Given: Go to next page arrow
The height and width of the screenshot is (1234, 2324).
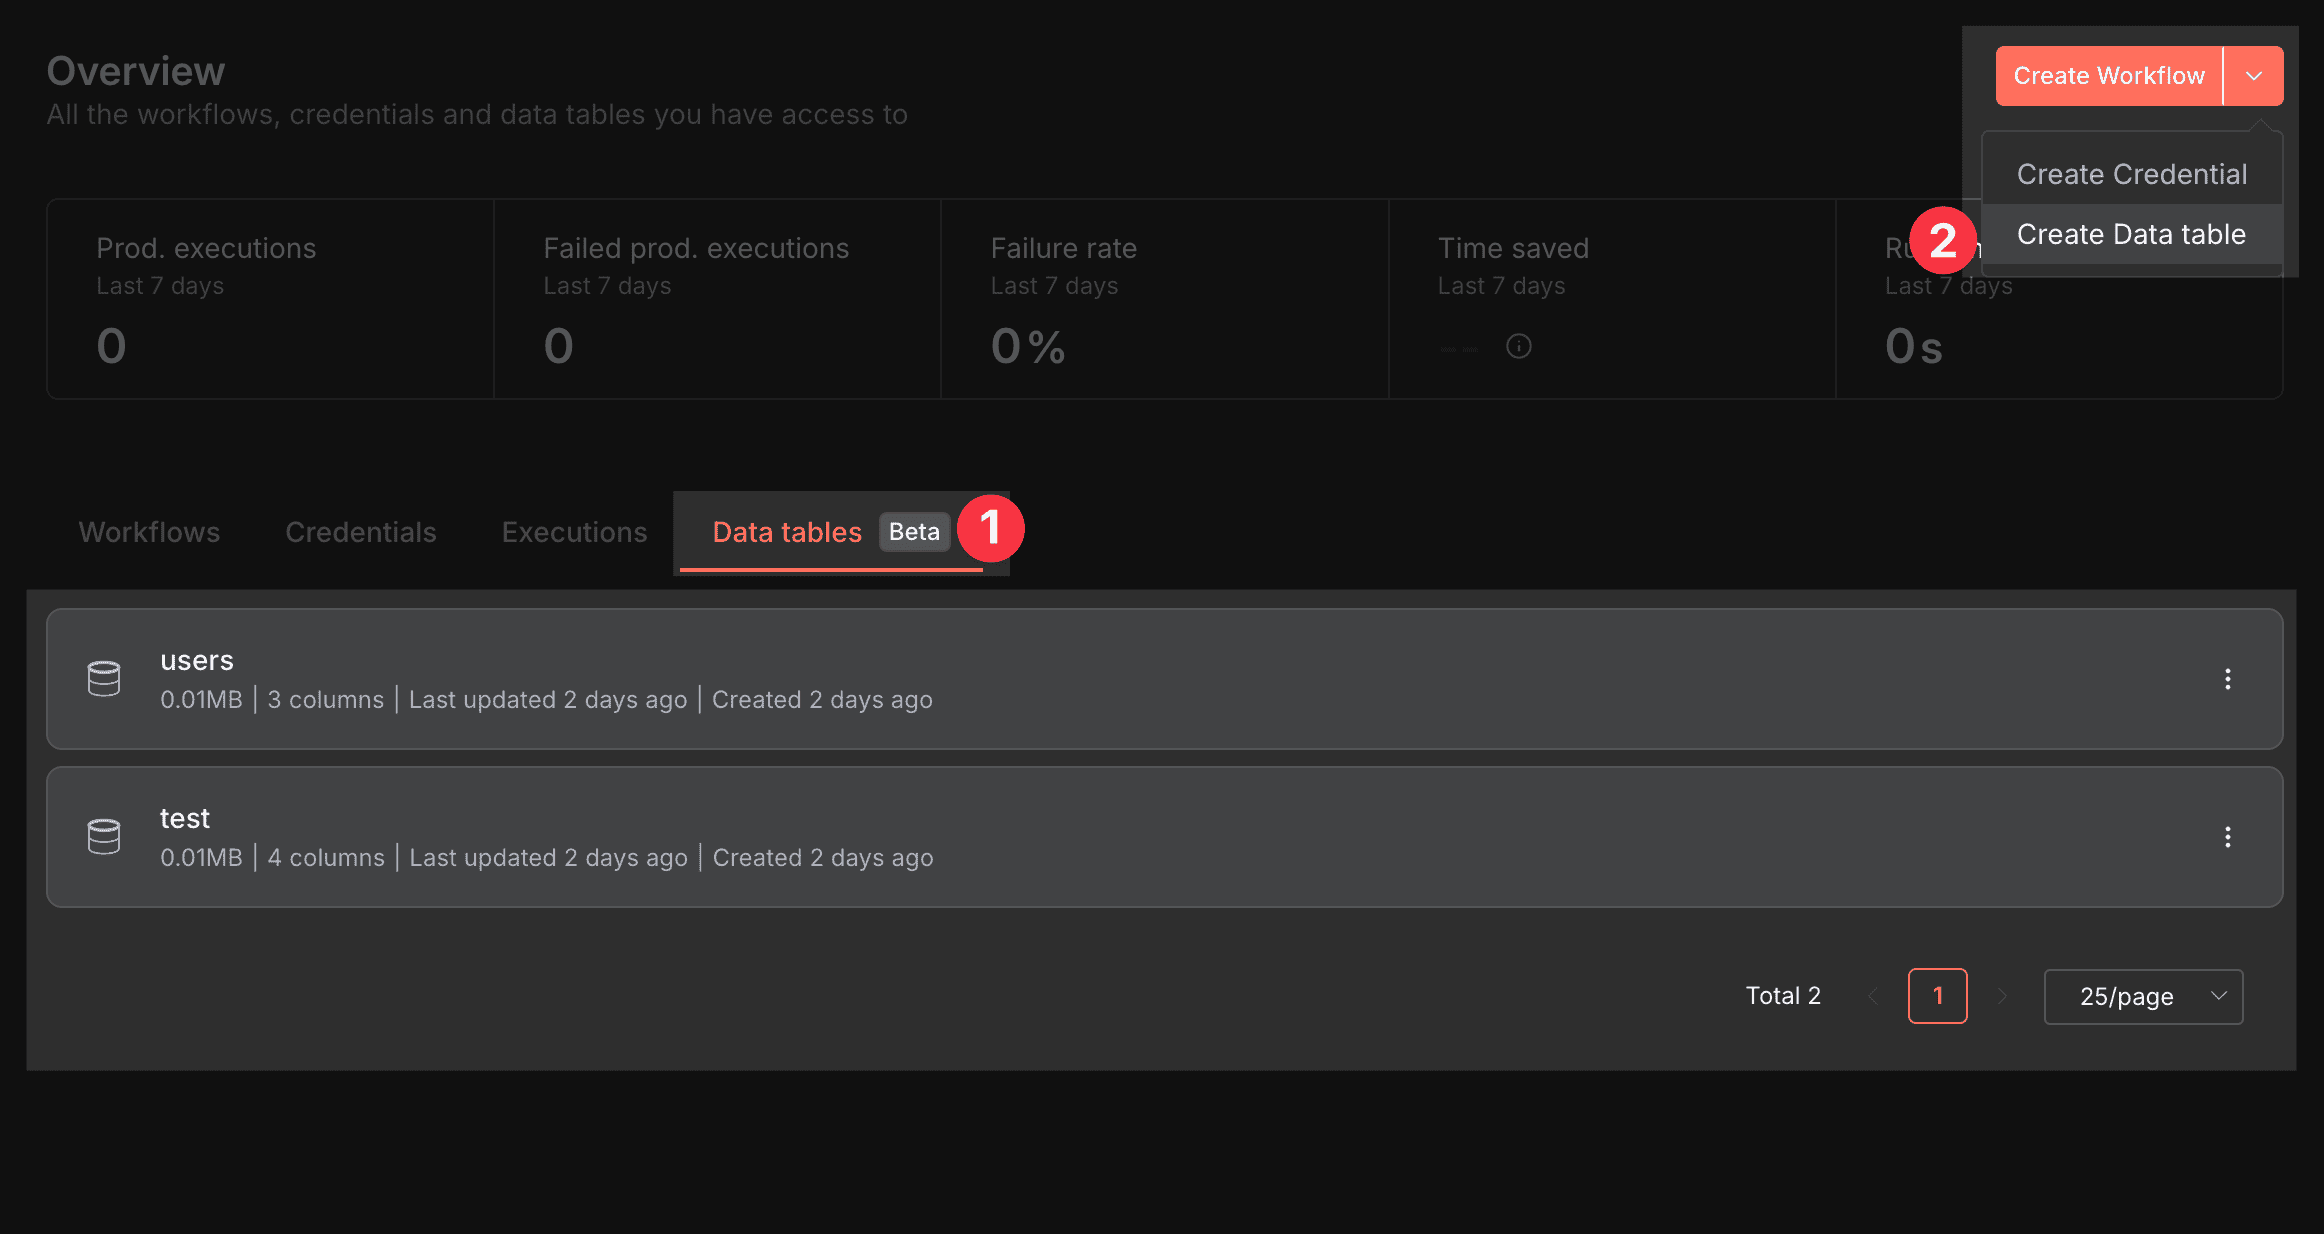Looking at the screenshot, I should [x=2002, y=996].
